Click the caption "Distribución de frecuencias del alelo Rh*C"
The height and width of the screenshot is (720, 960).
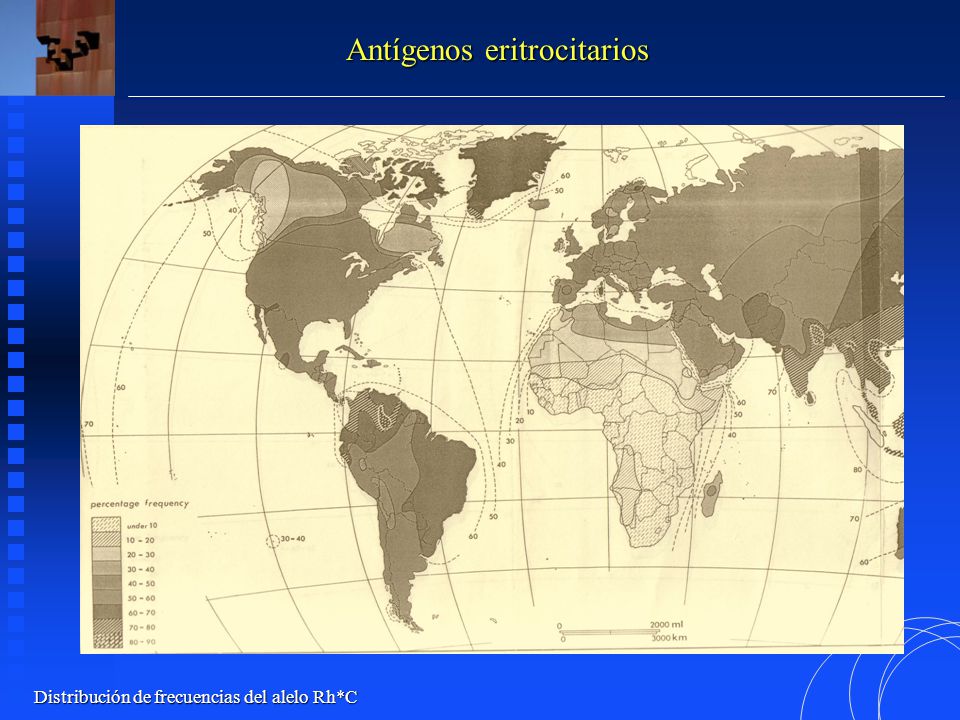195,697
